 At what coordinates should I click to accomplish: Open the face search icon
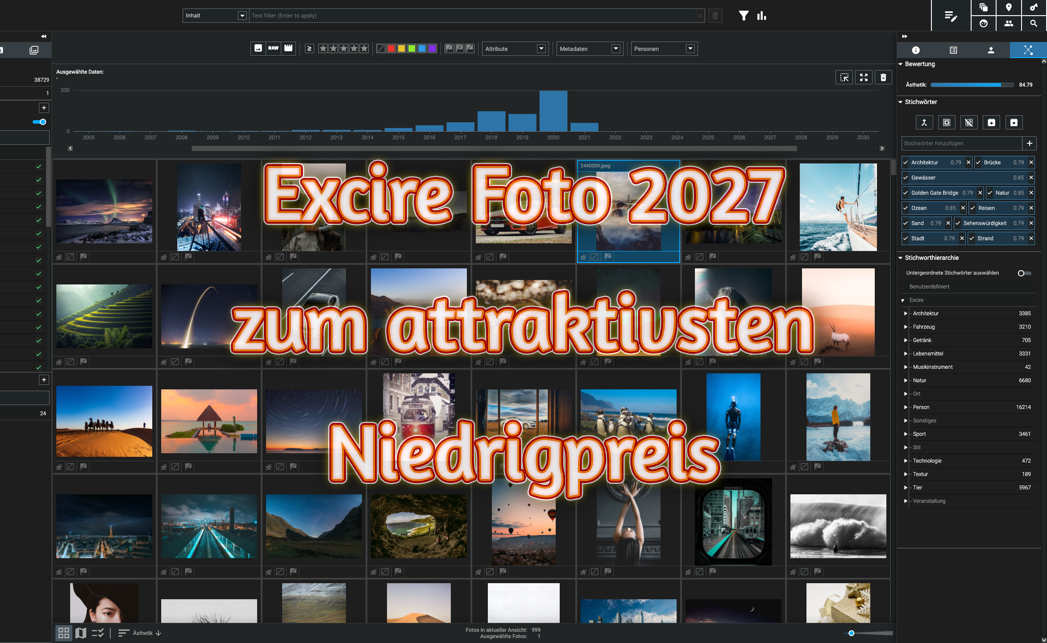point(984,23)
